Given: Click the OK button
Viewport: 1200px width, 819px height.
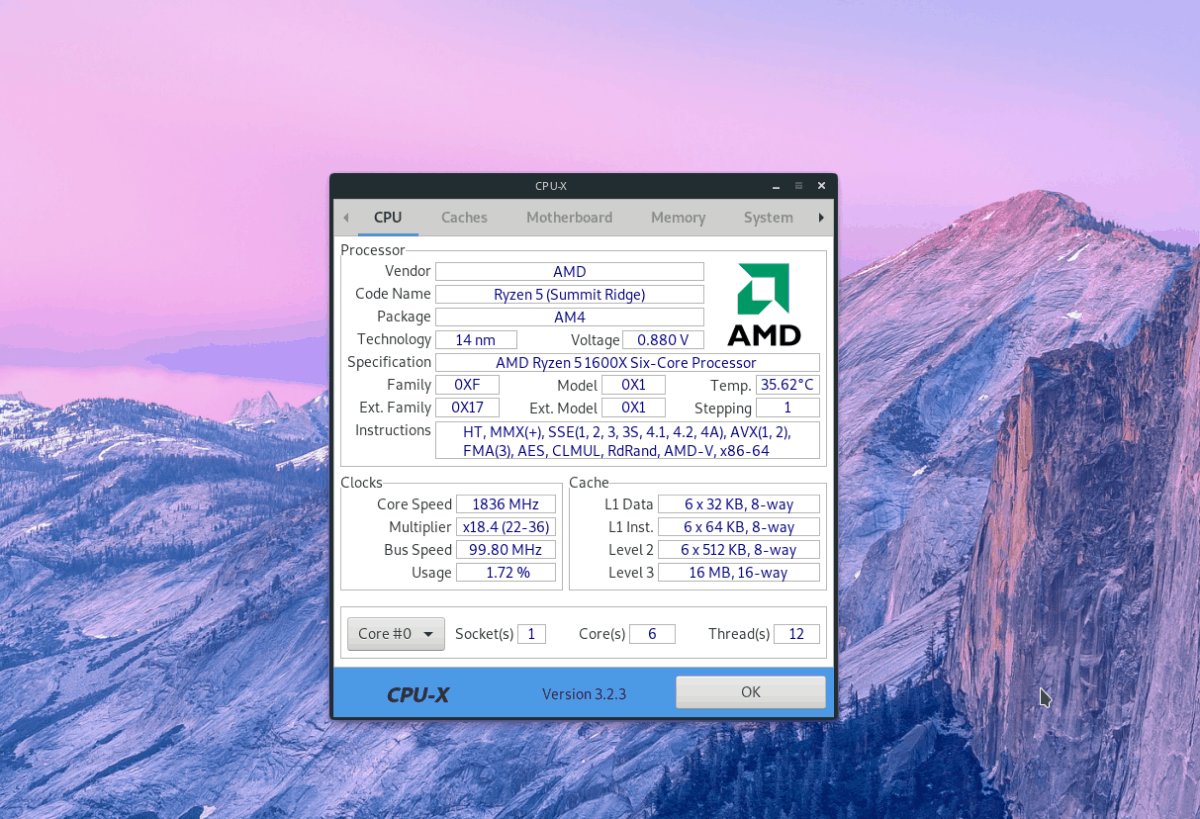Looking at the screenshot, I should 751,692.
